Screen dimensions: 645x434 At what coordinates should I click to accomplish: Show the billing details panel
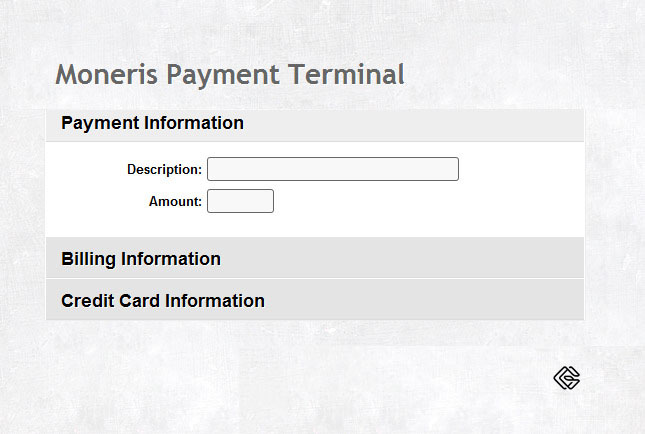[x=141, y=259]
